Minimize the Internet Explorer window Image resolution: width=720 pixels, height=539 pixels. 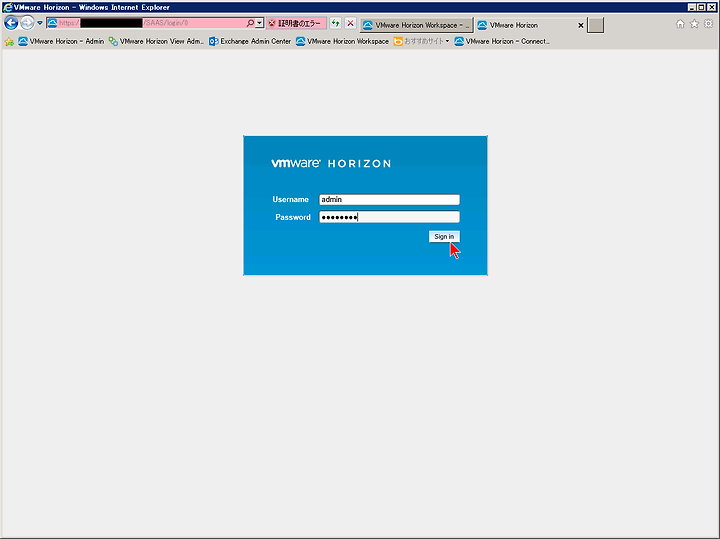point(692,7)
